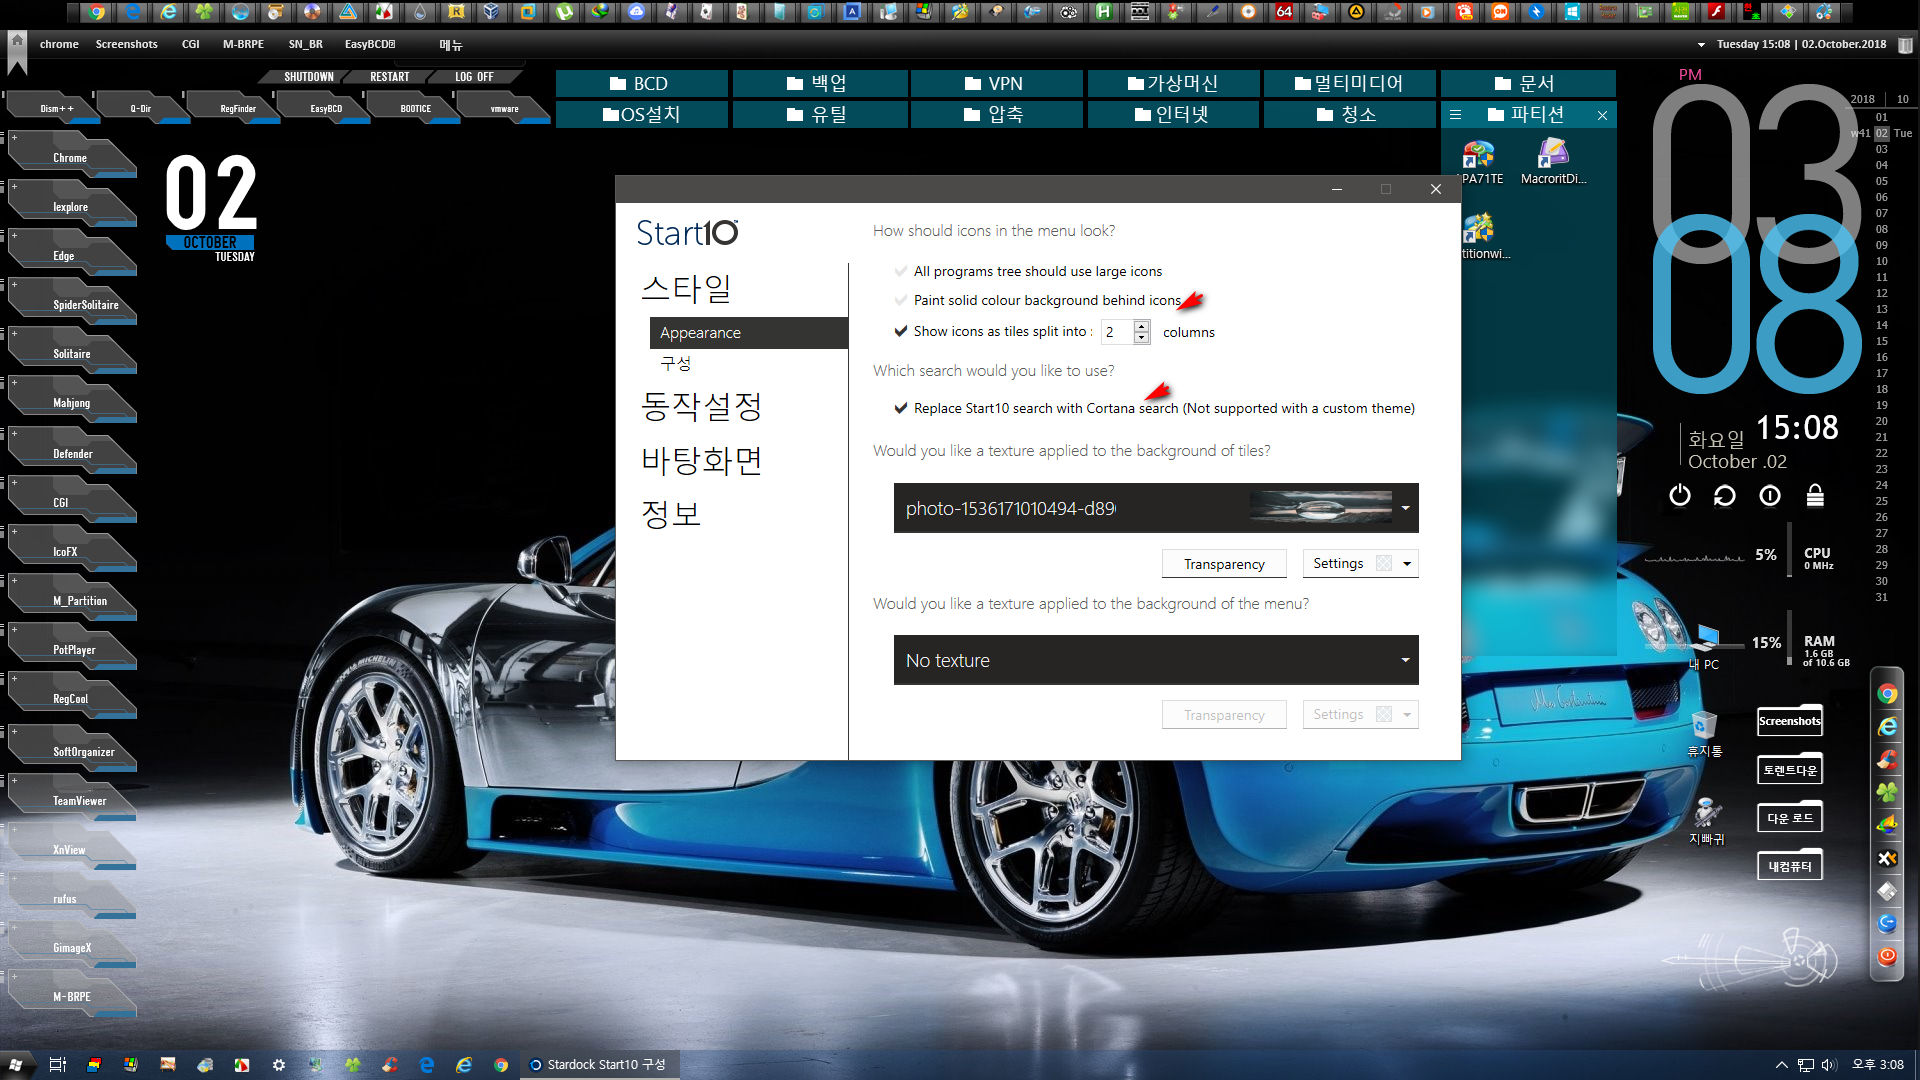The width and height of the screenshot is (1920, 1080).
Task: Decrease tile columns with down stepper
Action: click(1142, 338)
